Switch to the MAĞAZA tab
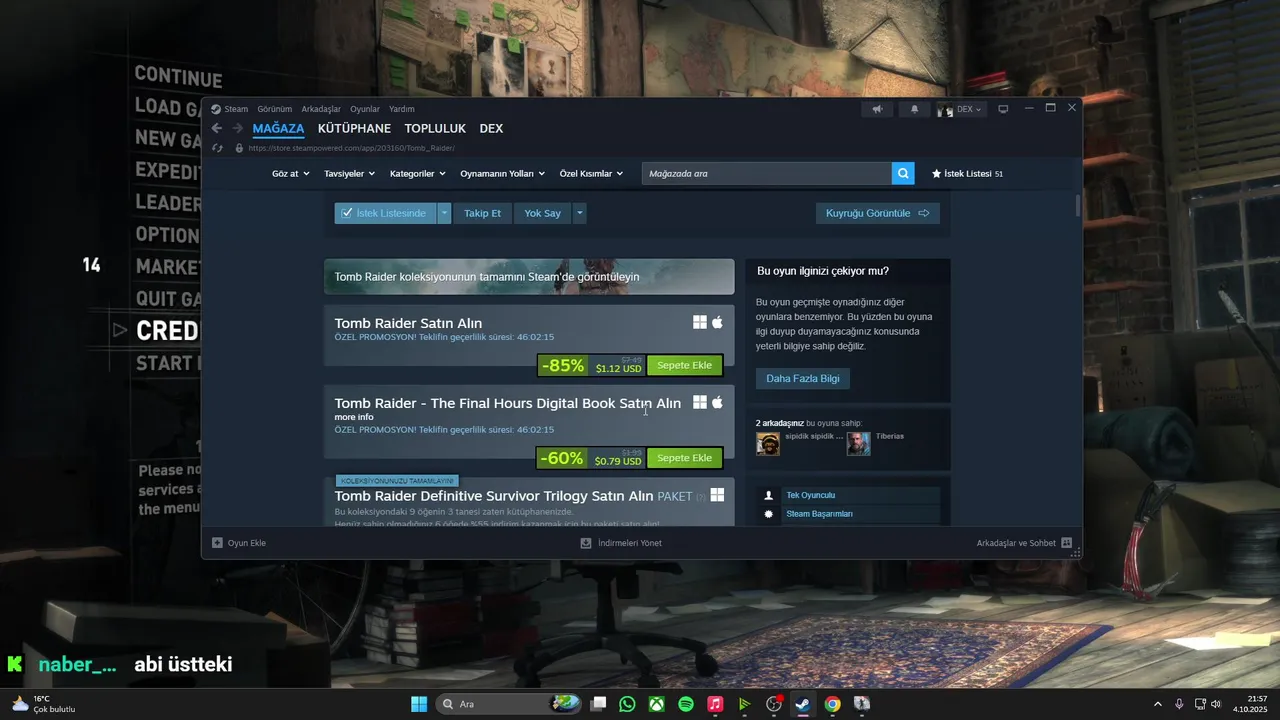The width and height of the screenshot is (1280, 720). click(278, 128)
